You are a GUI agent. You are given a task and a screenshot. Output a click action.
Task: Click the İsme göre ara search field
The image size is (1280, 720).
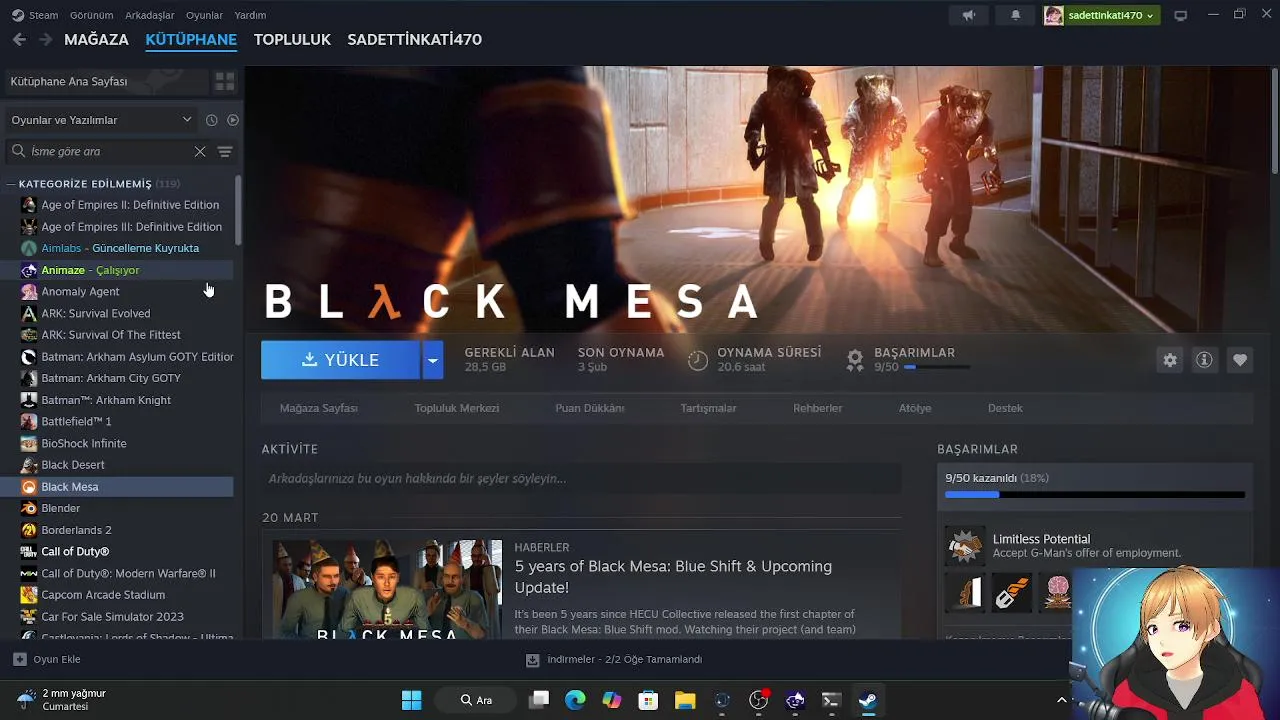[105, 152]
